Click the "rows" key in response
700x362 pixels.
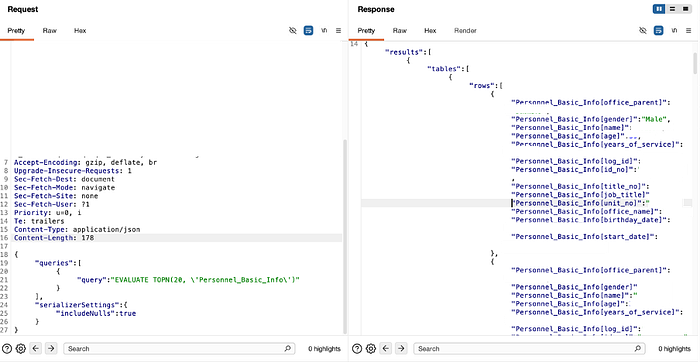click(x=484, y=86)
